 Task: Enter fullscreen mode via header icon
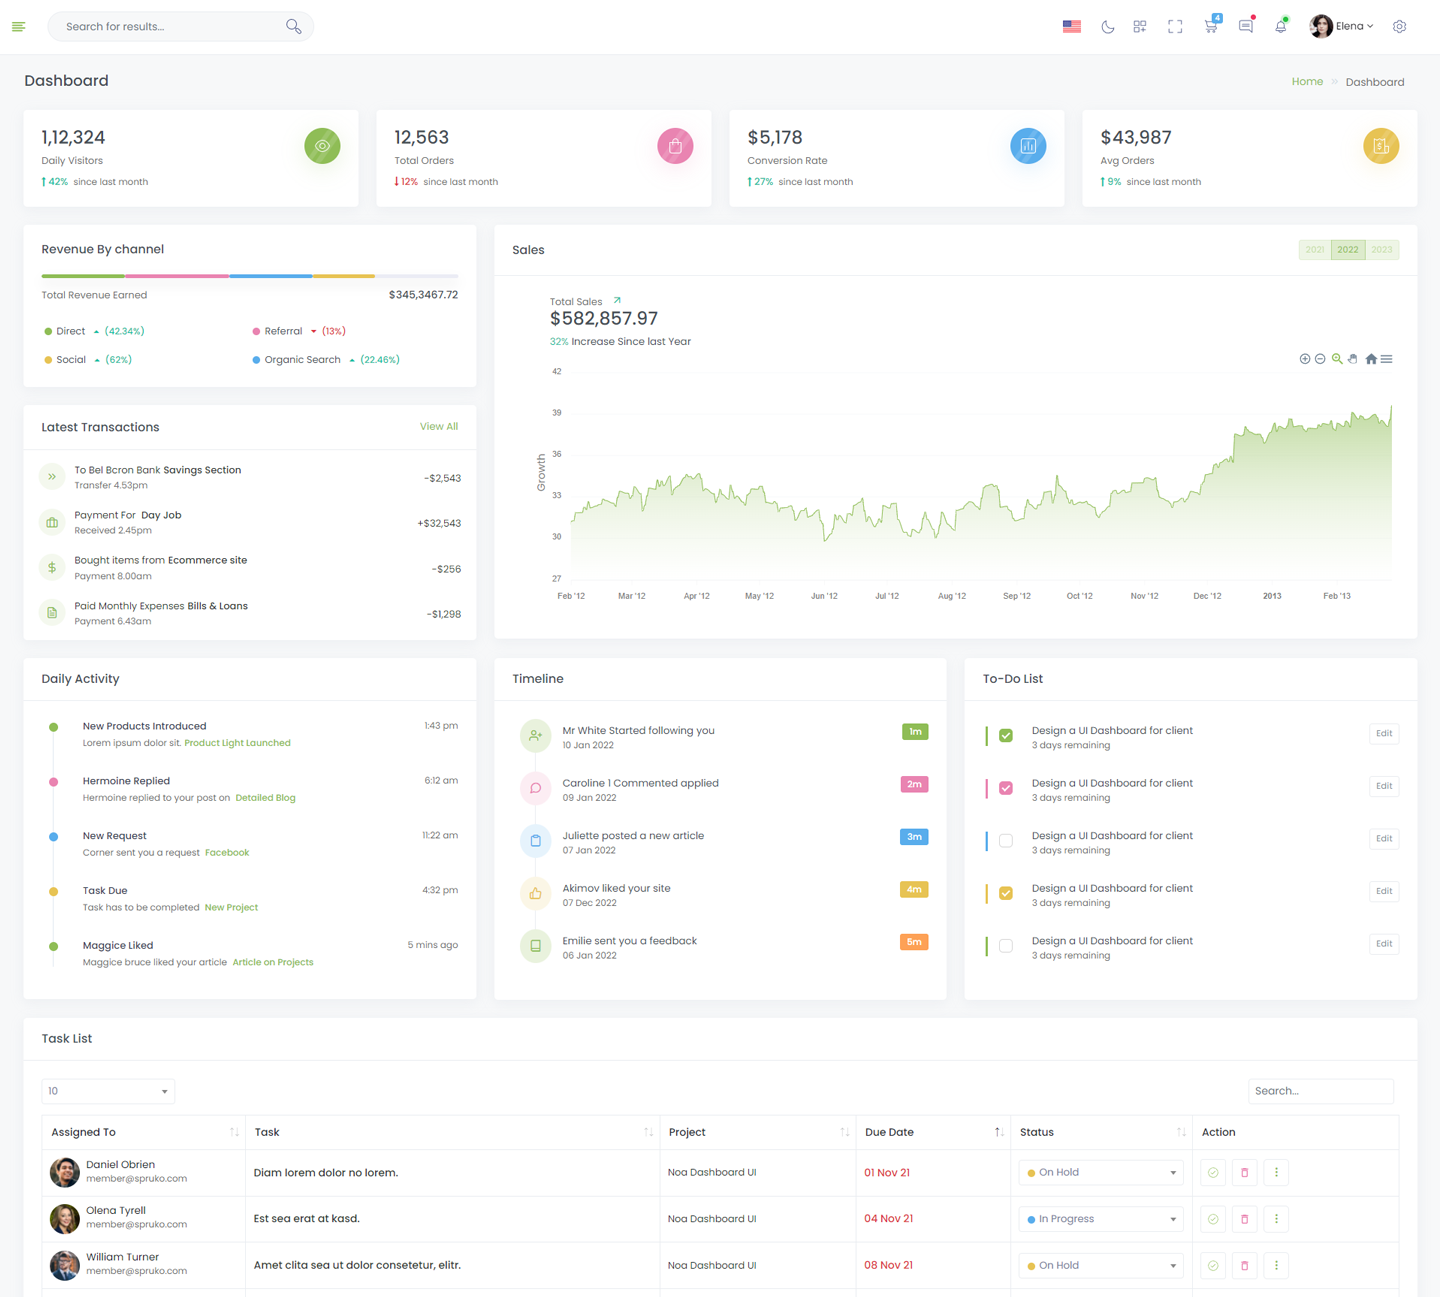(x=1175, y=27)
